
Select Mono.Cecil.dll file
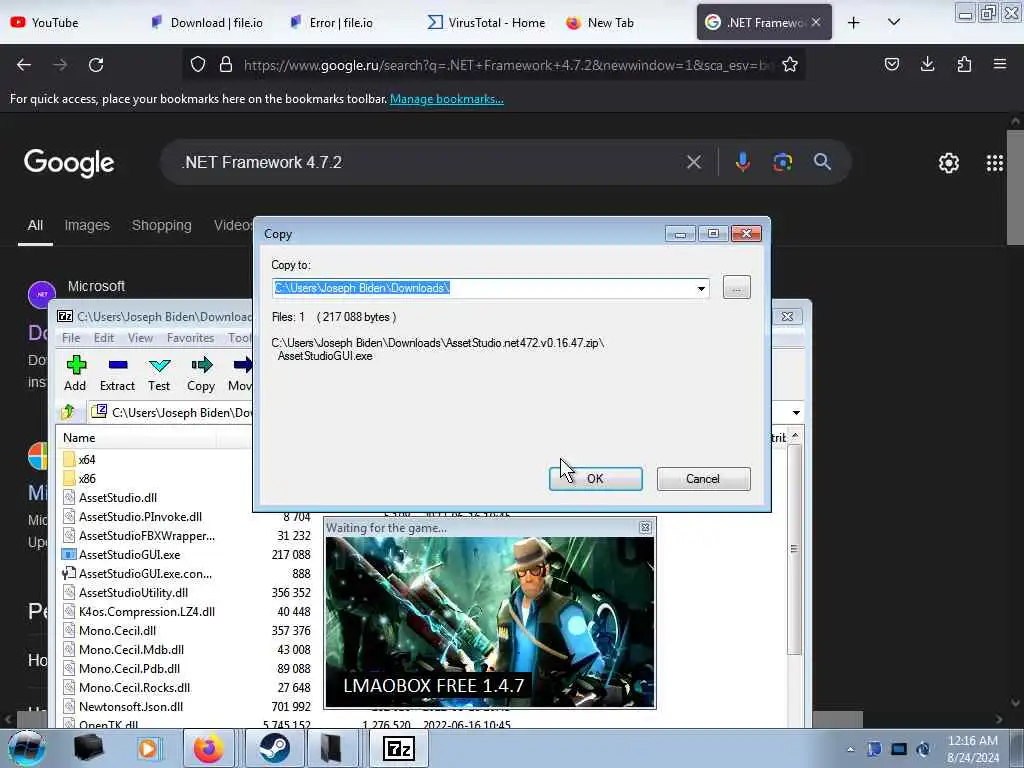click(x=110, y=630)
